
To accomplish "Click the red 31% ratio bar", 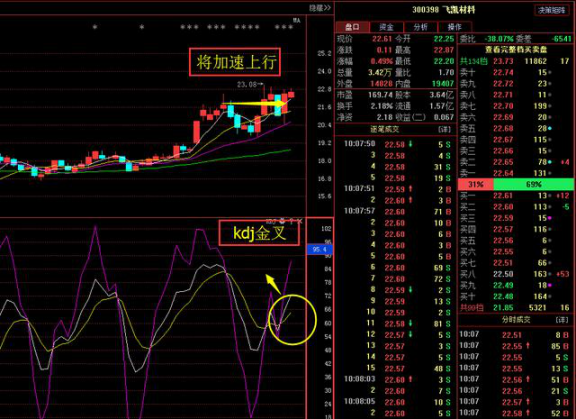I will click(x=476, y=184).
